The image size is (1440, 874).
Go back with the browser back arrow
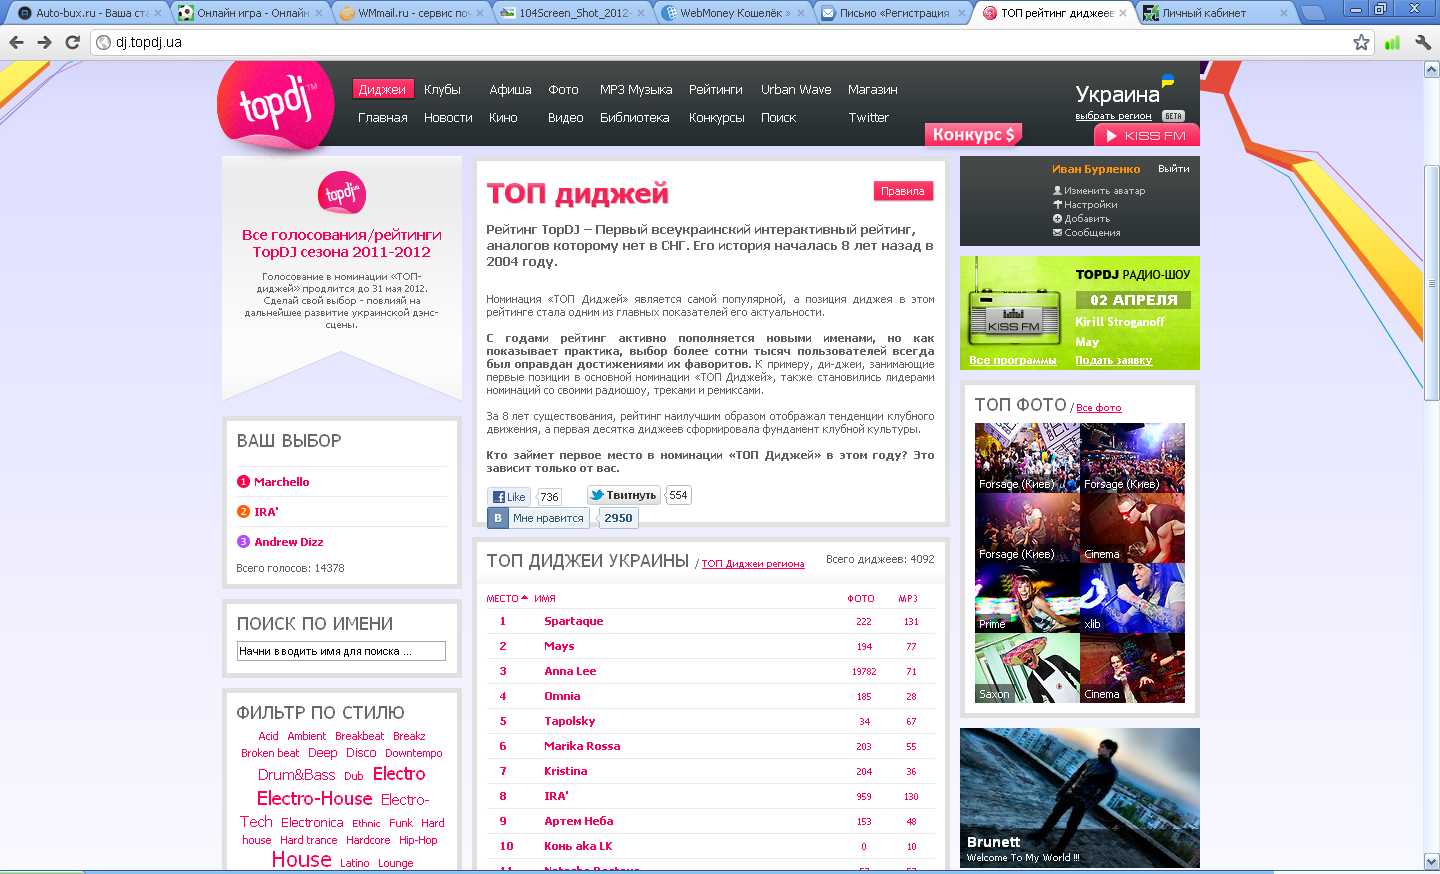pos(16,42)
